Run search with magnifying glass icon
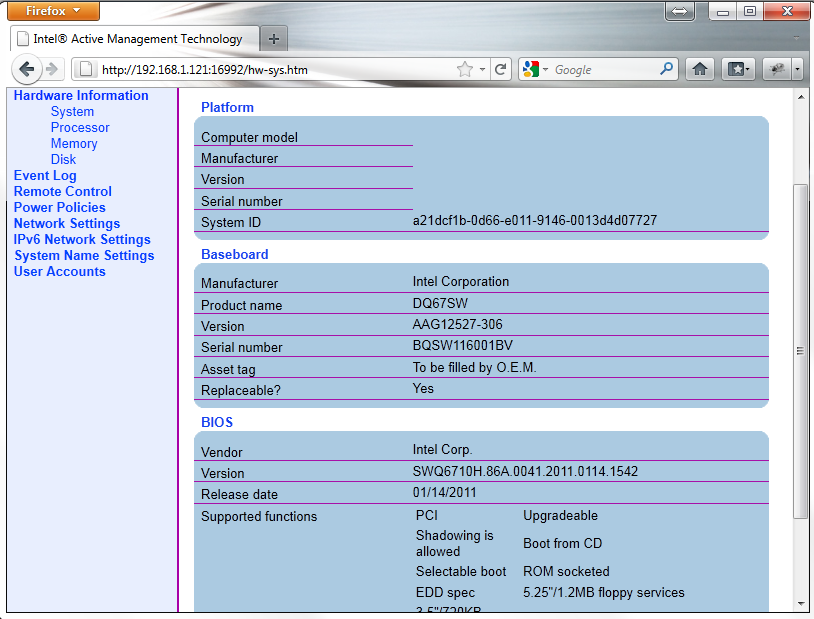 (666, 69)
